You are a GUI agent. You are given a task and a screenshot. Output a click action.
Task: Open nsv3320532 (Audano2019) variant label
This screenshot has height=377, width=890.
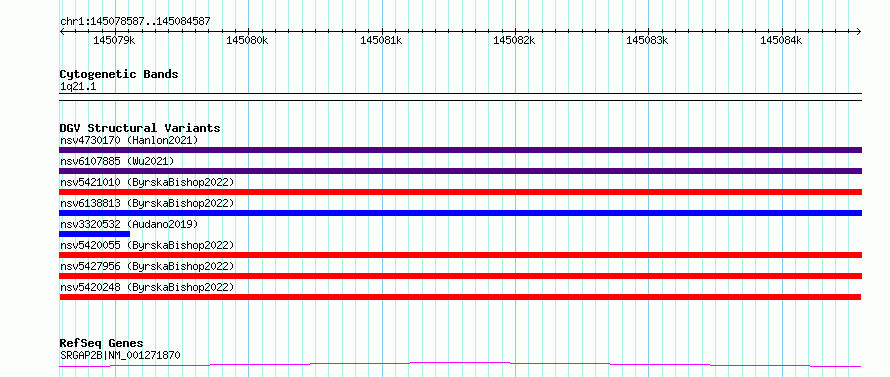[x=129, y=224]
